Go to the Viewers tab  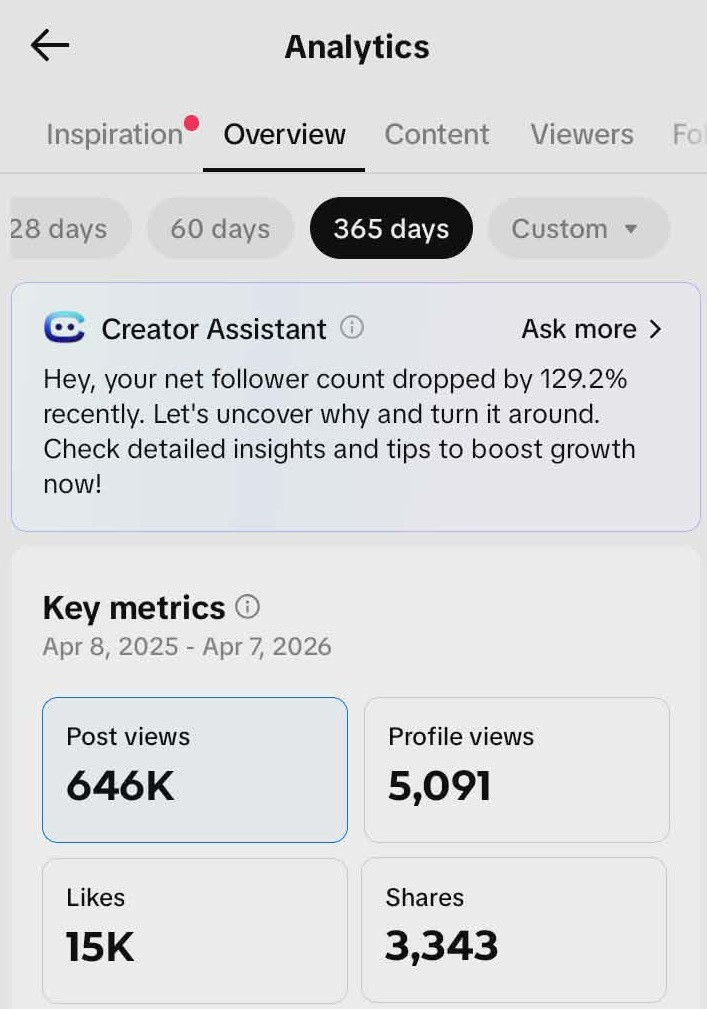581,135
